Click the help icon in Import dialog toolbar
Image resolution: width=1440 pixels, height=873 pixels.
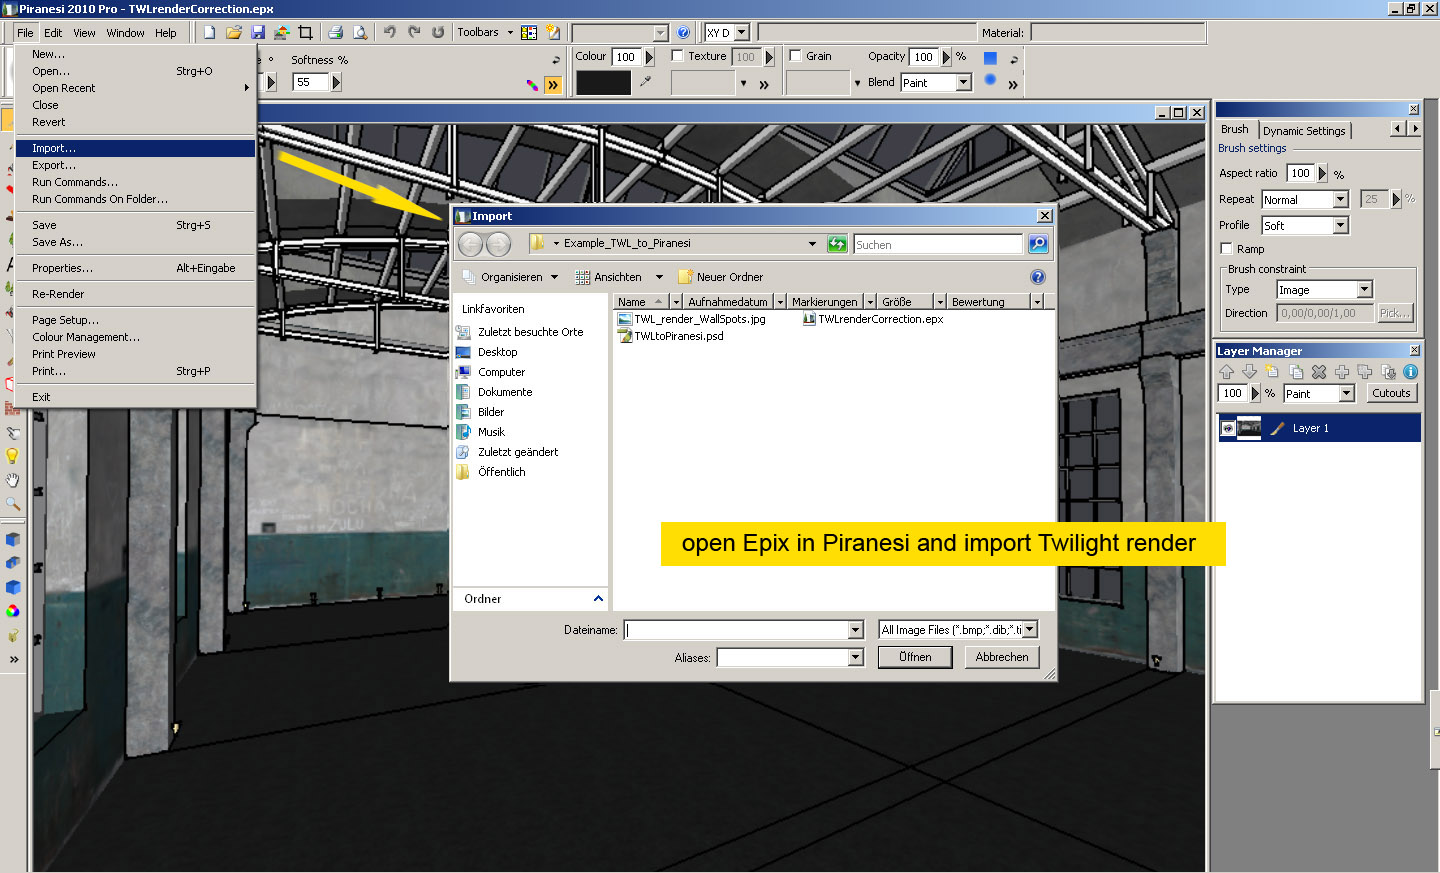[x=1038, y=277]
